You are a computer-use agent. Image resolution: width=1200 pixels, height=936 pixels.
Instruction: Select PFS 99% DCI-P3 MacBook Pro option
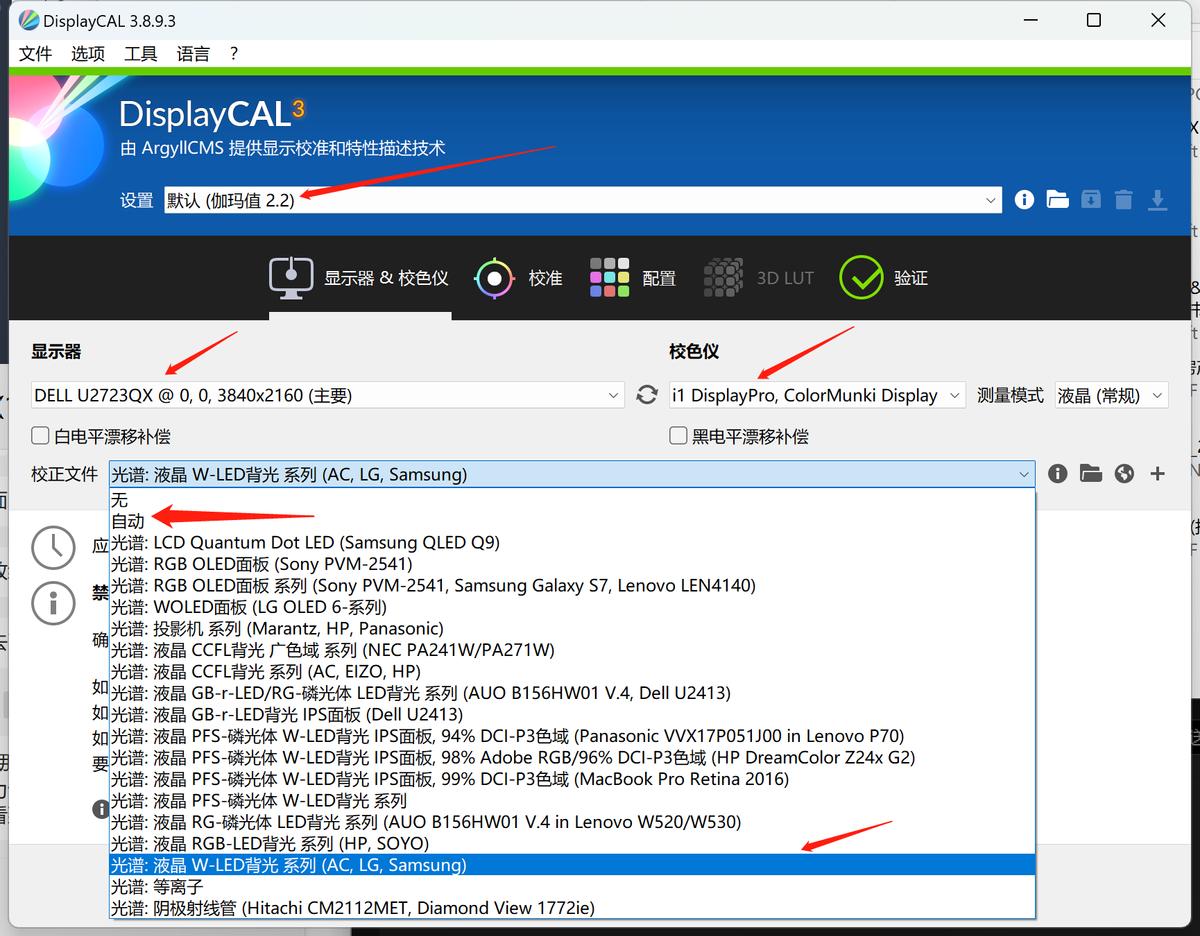[572, 779]
